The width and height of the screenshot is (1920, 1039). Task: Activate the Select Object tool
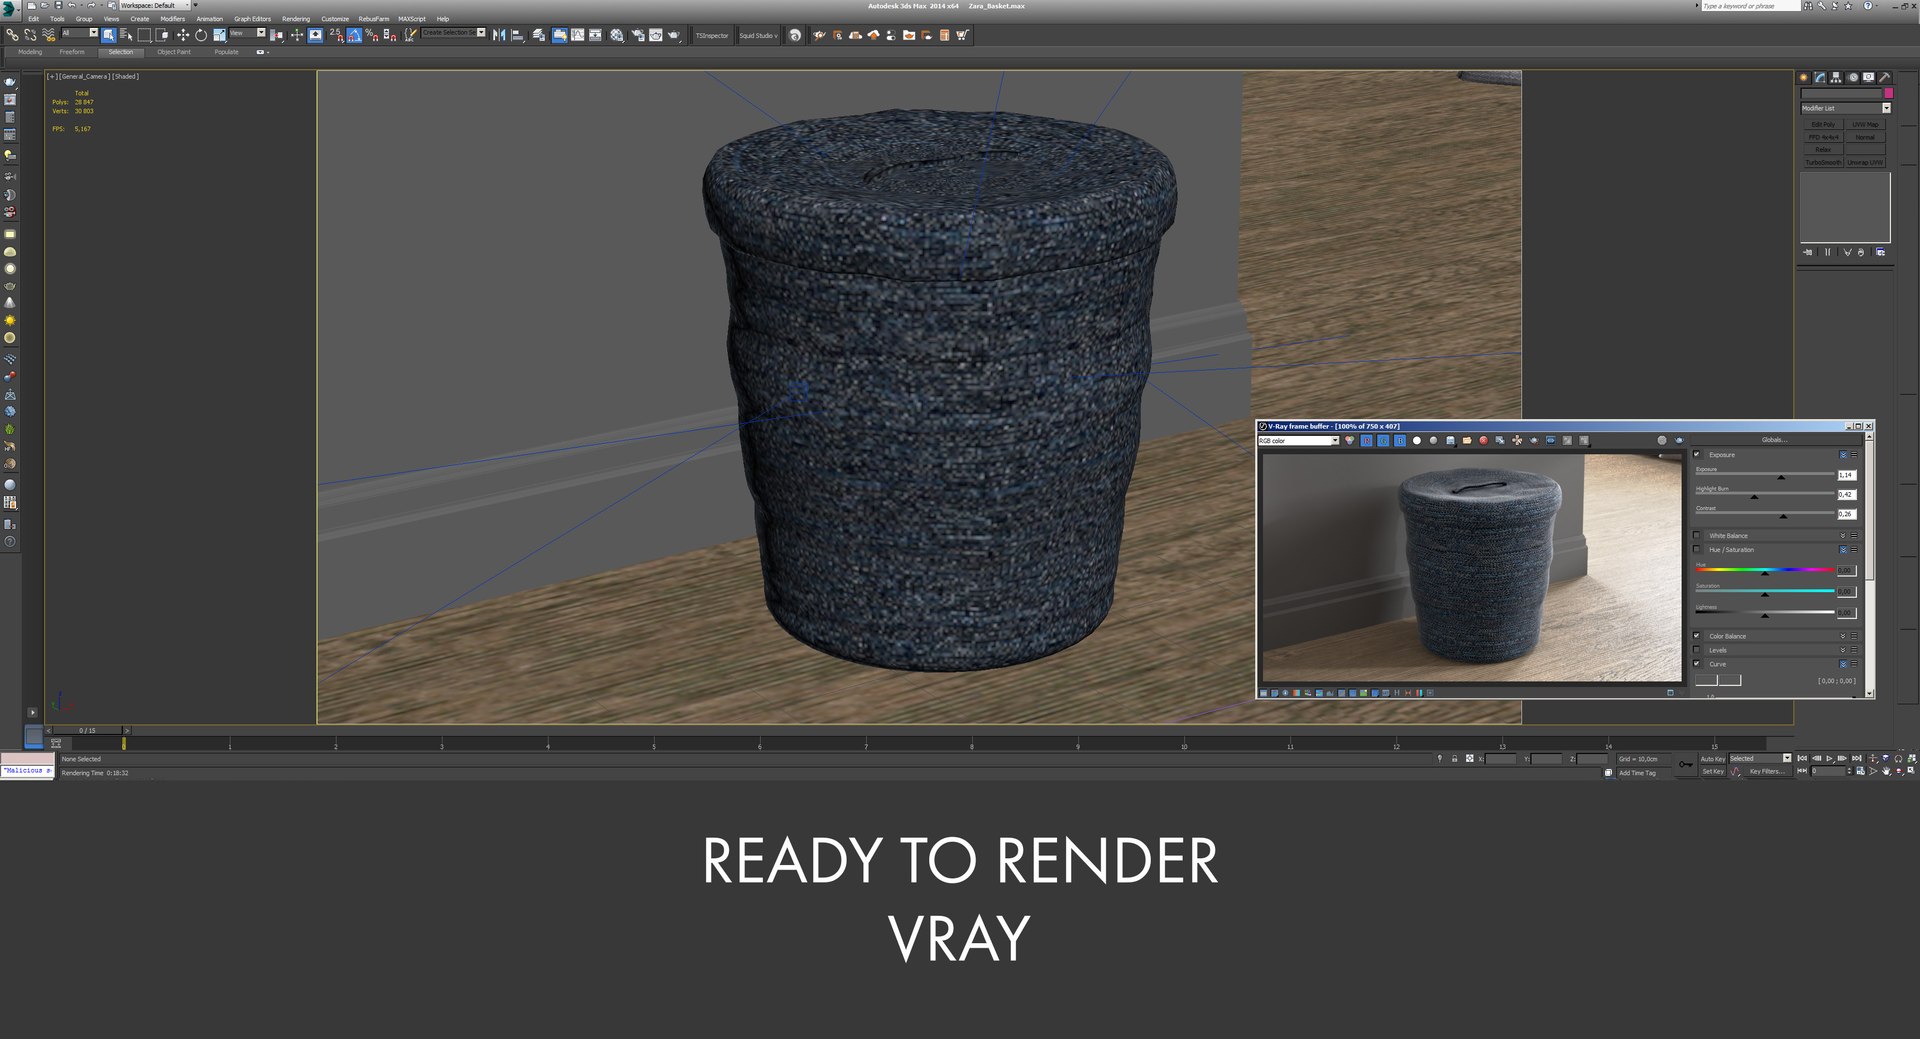point(108,35)
